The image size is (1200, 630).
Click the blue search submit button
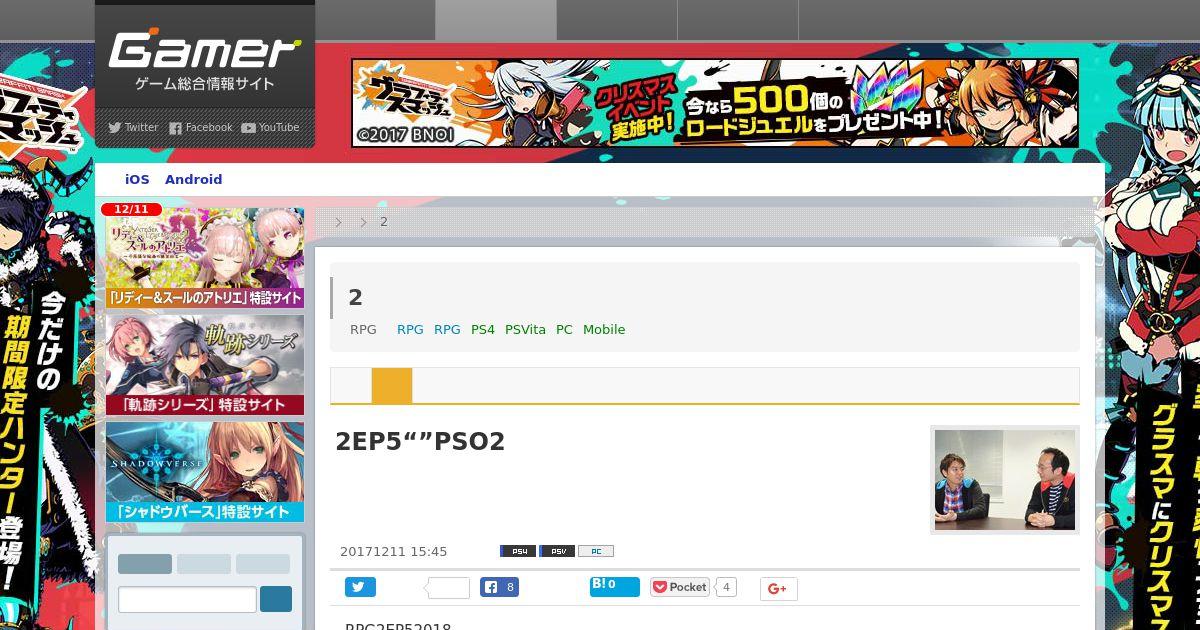pos(276,599)
